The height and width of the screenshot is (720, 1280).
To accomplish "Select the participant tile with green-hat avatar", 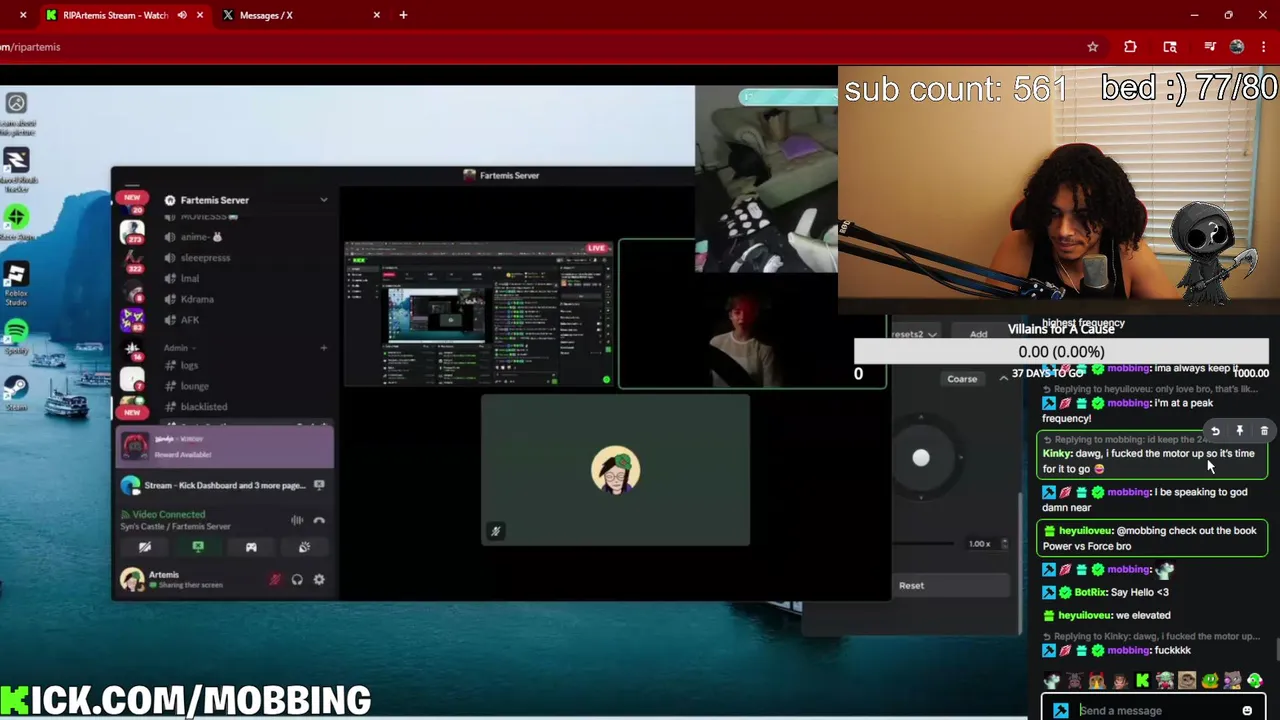I will pyautogui.click(x=615, y=470).
